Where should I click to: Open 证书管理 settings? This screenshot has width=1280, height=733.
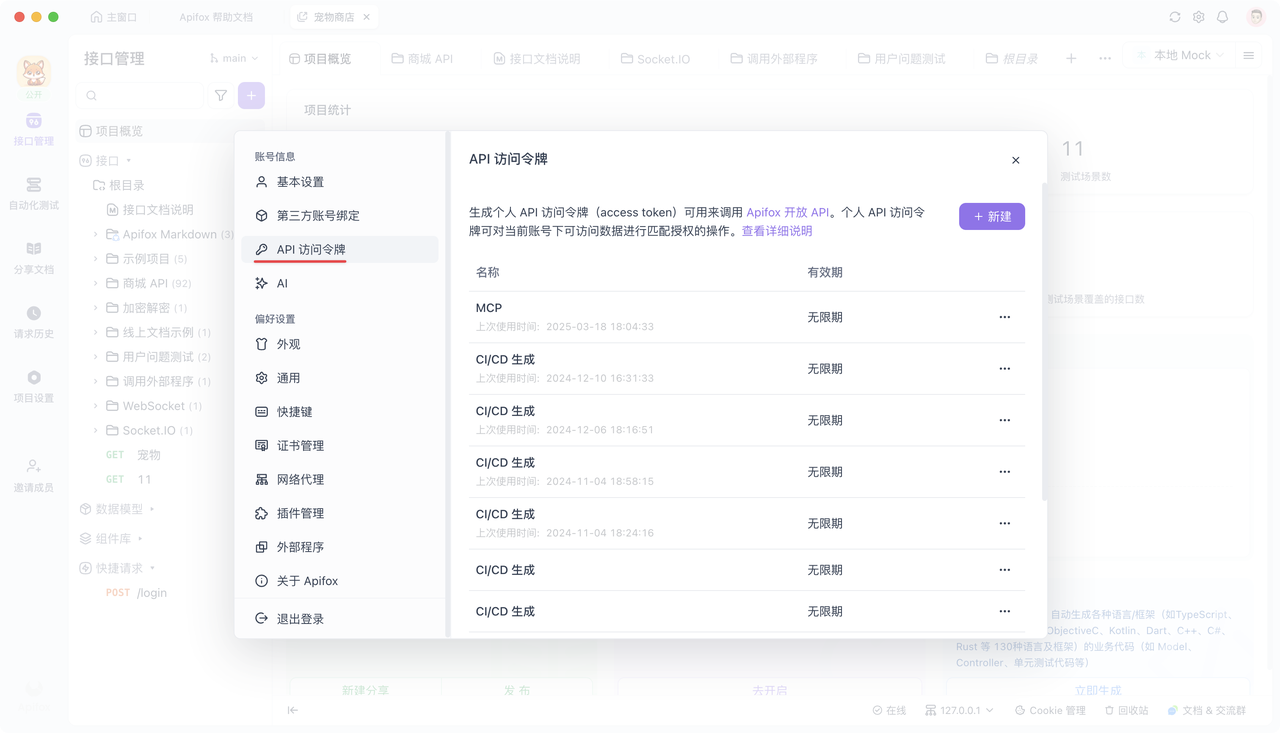tap(340, 446)
